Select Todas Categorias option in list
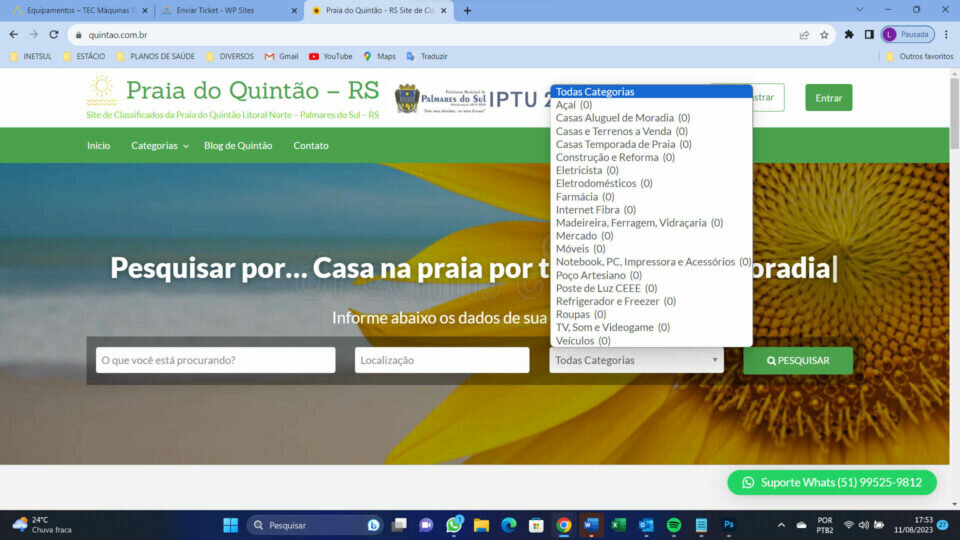 [x=651, y=92]
